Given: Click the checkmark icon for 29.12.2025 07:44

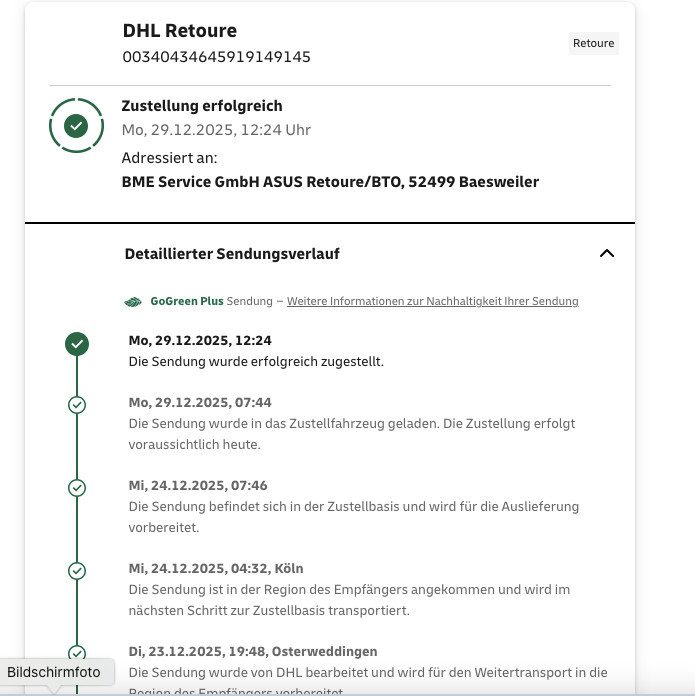Looking at the screenshot, I should click(x=77, y=405).
